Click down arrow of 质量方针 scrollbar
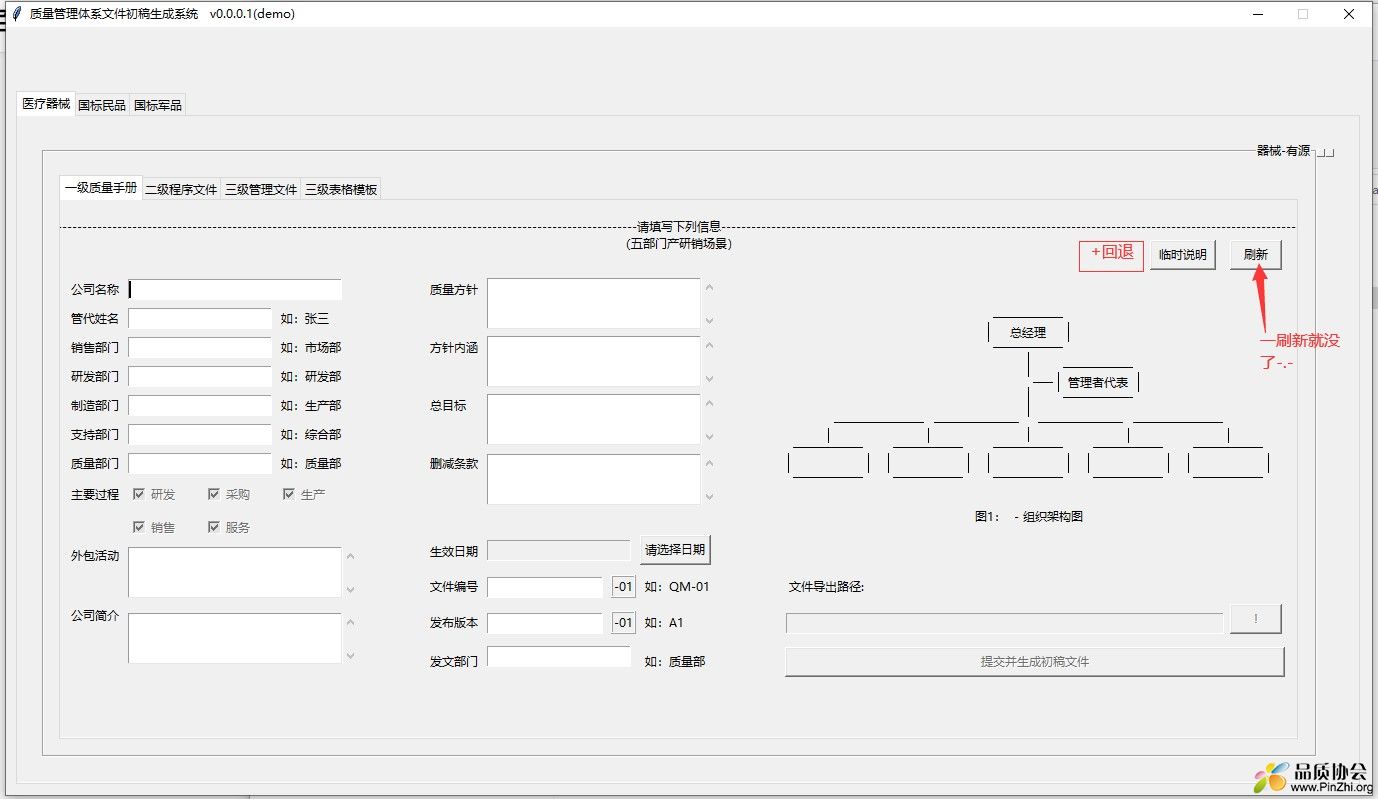Image resolution: width=1378 pixels, height=799 pixels. 710,320
